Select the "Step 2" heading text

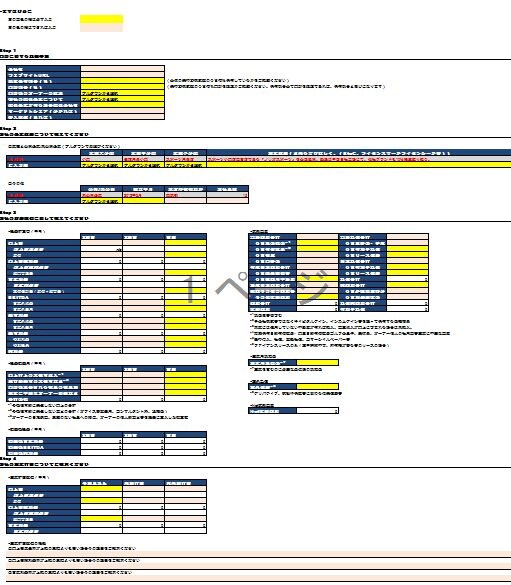8,128
